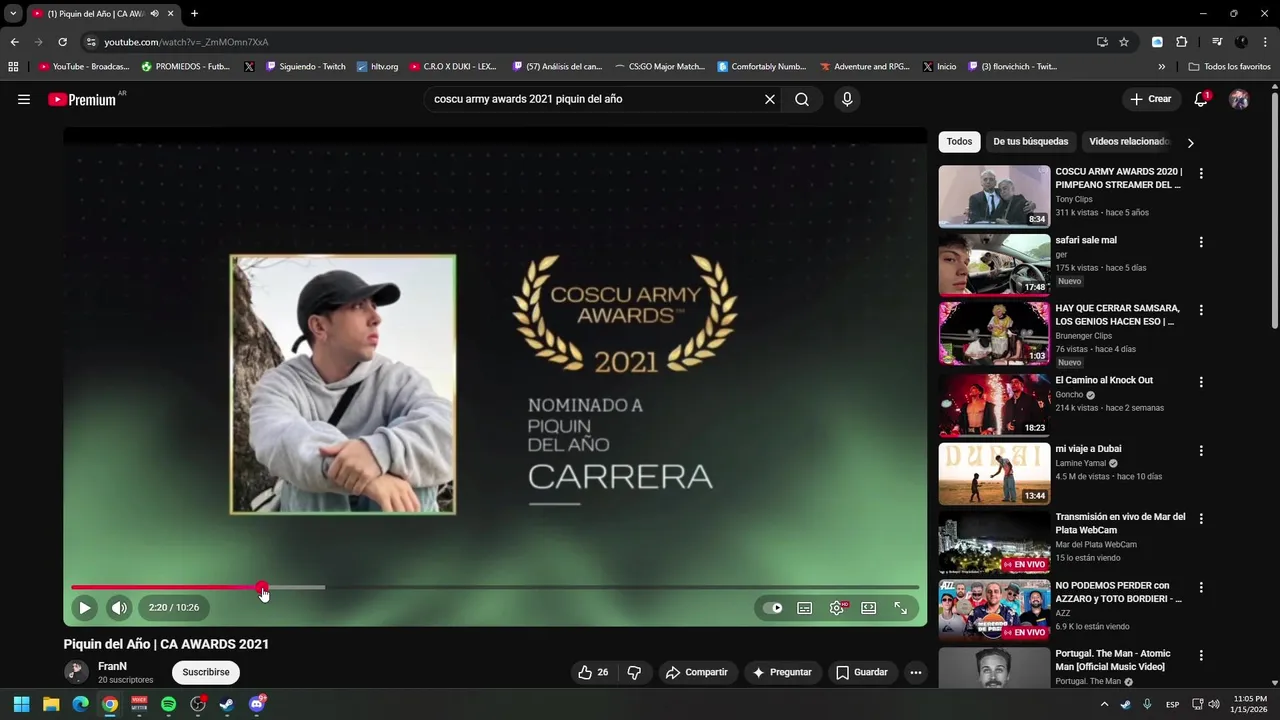Toggle autoplay switch in player
Viewport: 1280px width, 720px height.
(772, 607)
